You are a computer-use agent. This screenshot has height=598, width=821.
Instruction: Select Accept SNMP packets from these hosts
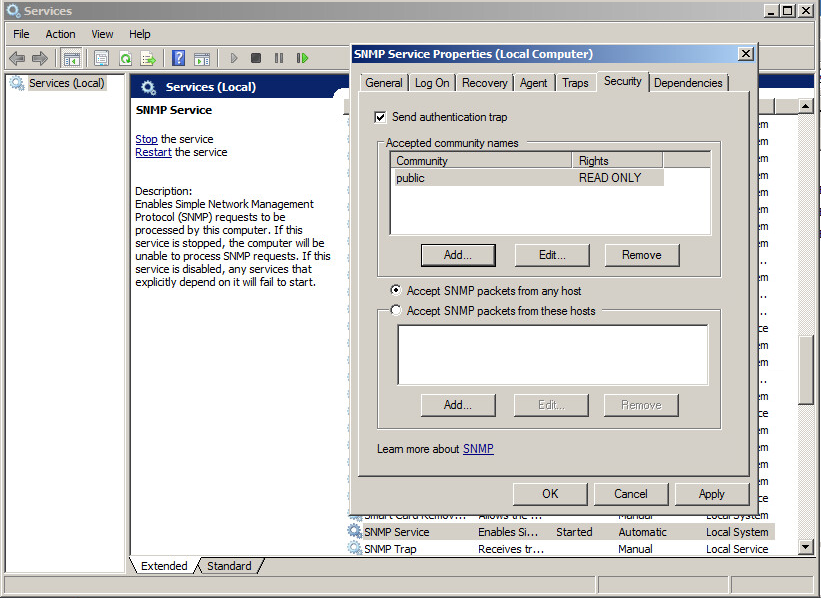pos(396,311)
